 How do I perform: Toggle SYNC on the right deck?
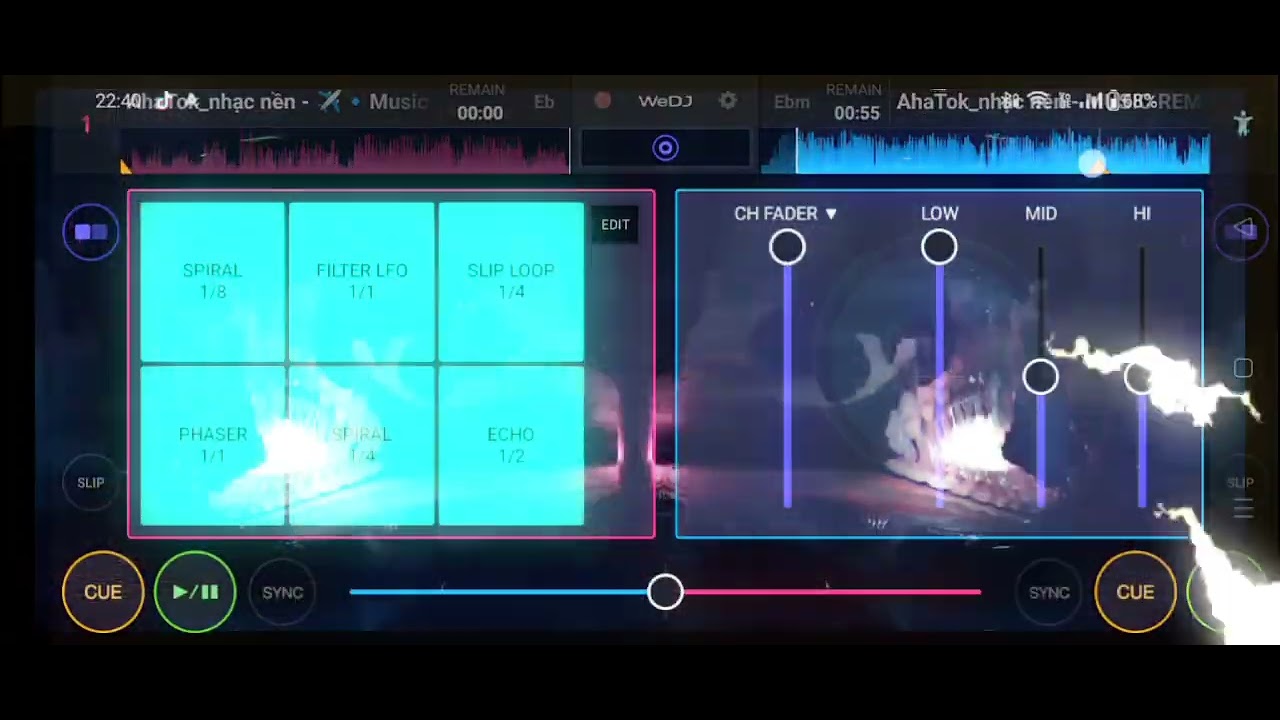[x=1049, y=593]
